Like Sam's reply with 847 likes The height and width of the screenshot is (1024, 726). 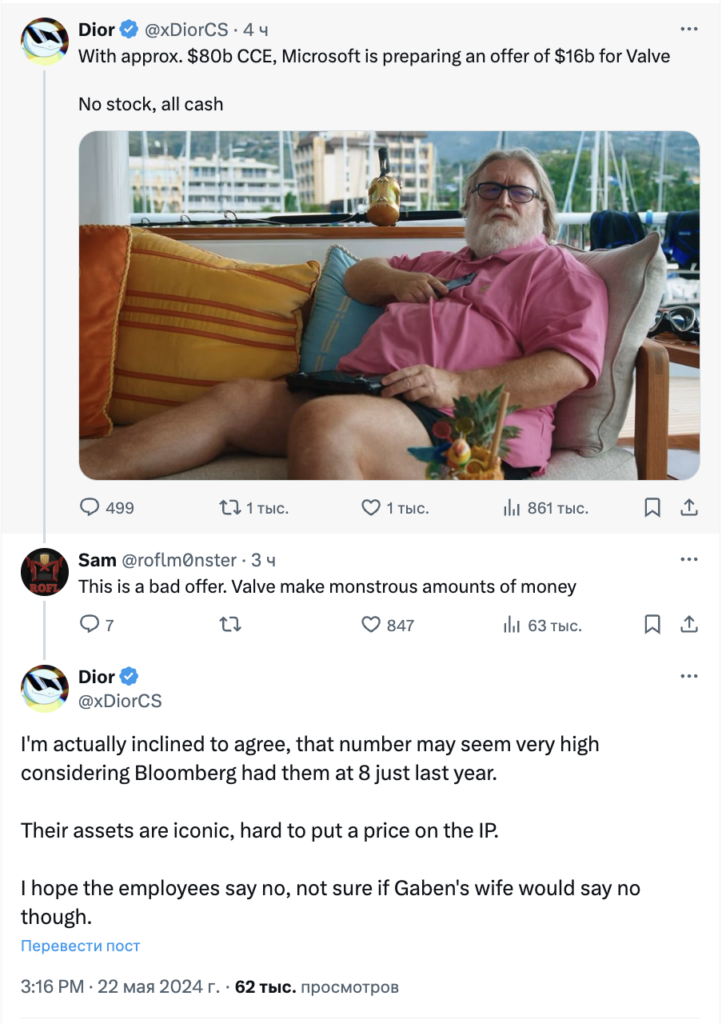(x=371, y=625)
